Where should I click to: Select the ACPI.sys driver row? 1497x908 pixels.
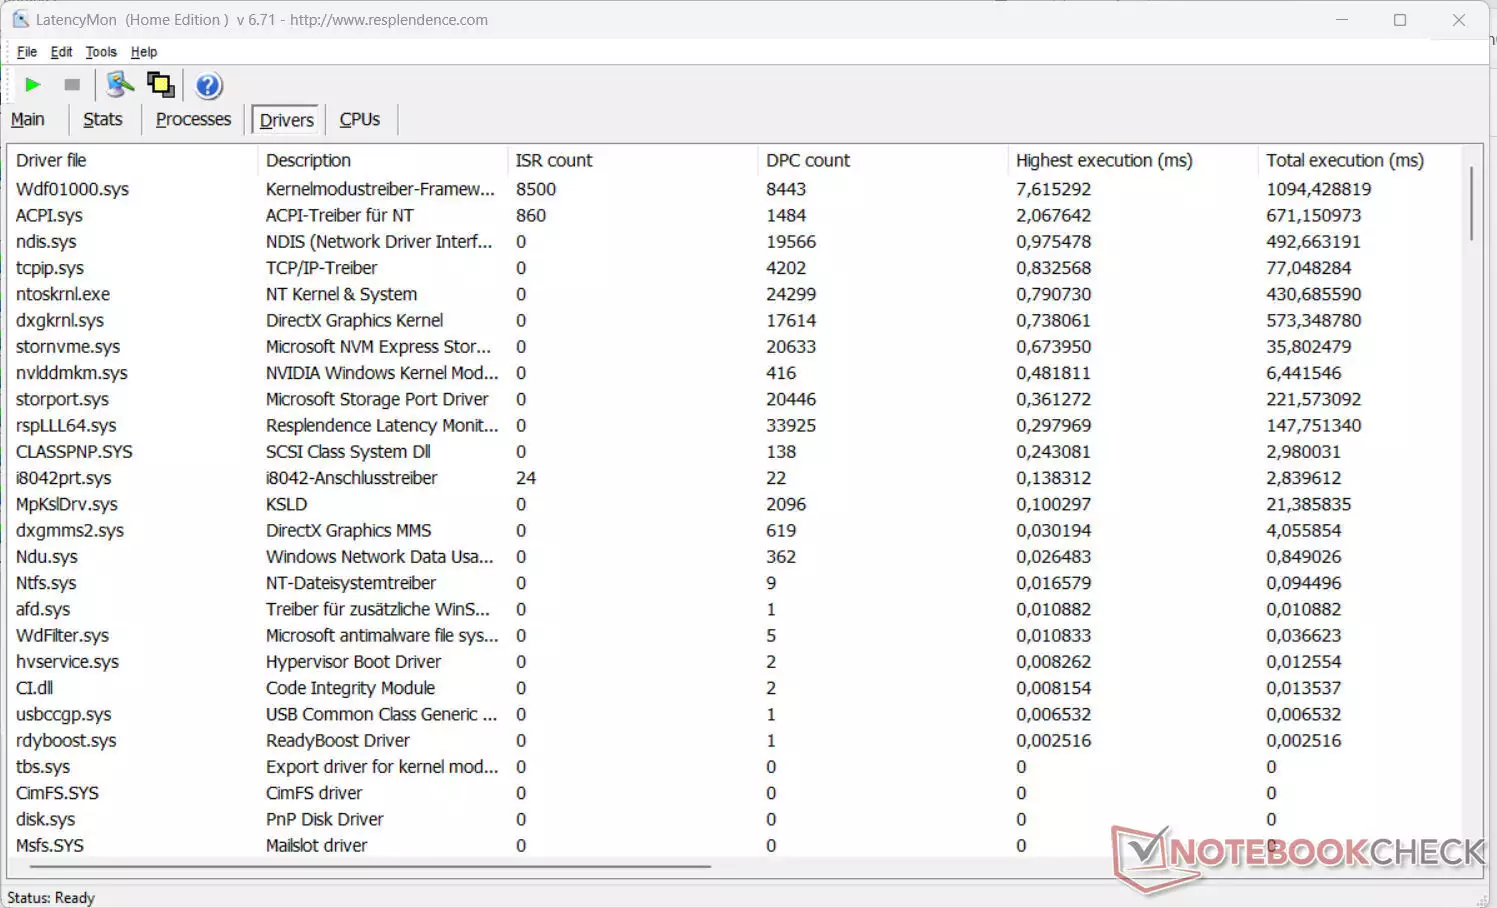point(735,215)
